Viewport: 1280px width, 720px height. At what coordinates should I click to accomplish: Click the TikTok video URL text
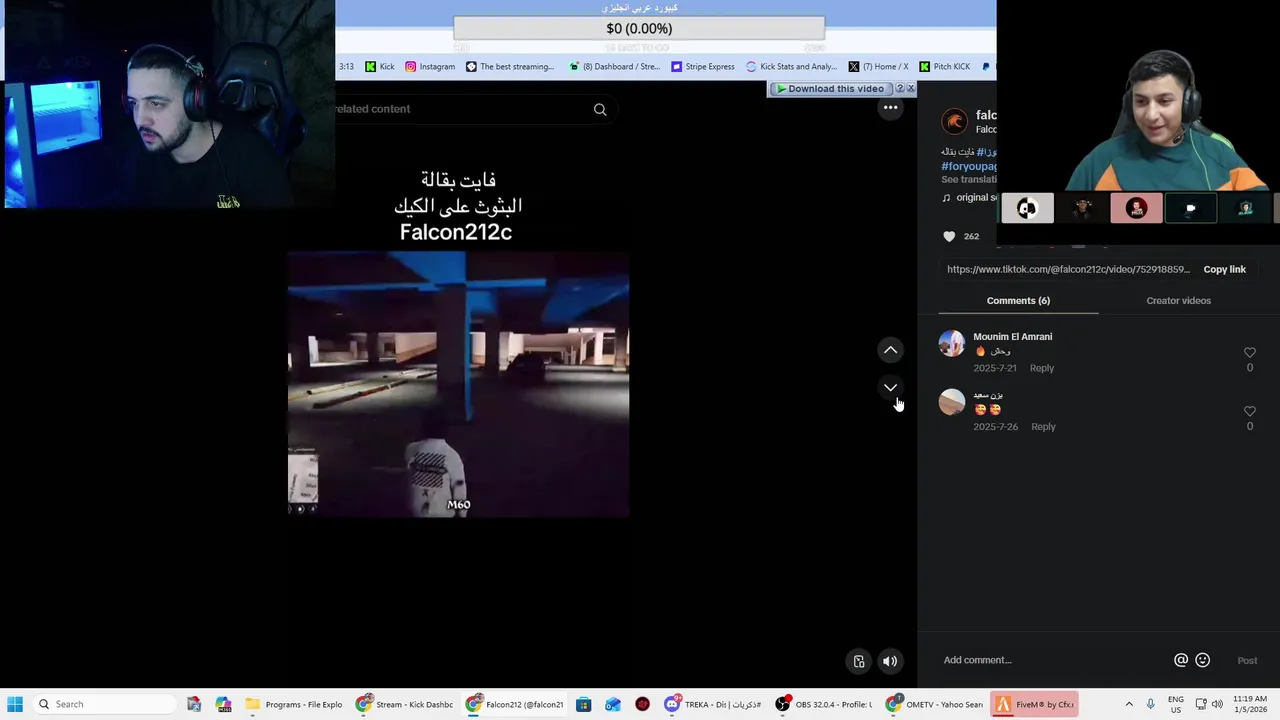1068,269
